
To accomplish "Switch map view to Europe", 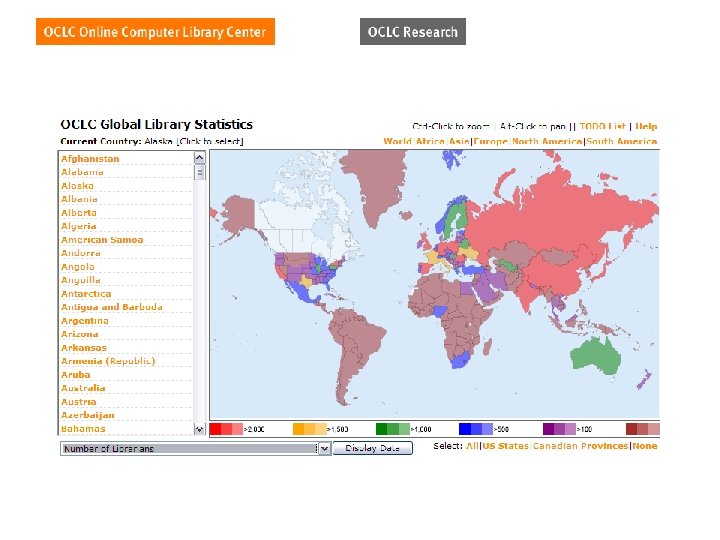I will click(x=490, y=141).
